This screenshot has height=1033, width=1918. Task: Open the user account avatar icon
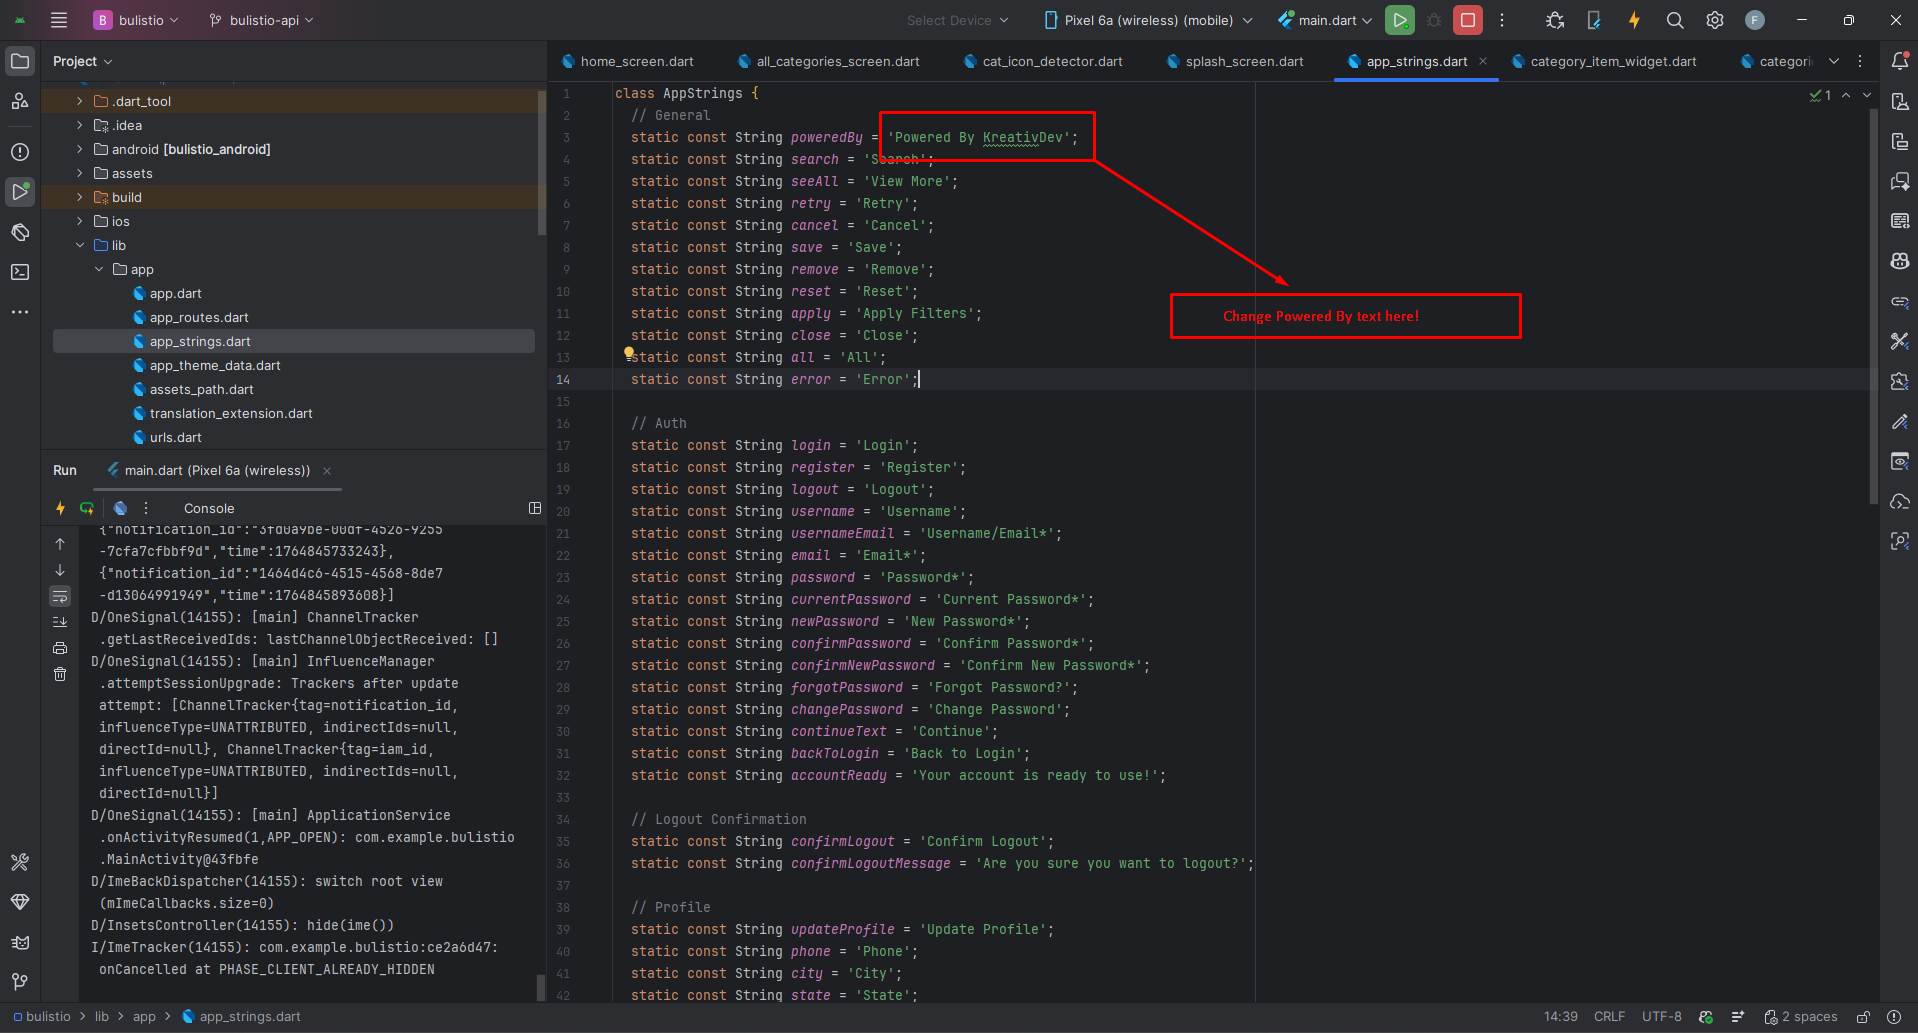pyautogui.click(x=1755, y=20)
